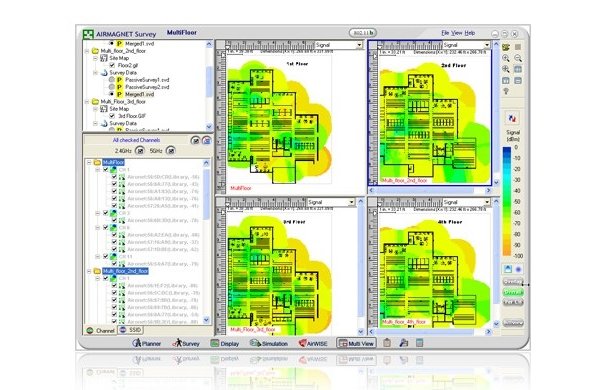Uncheck CH 1 under Multi_floor_2nd_floor in channel tree

106,278
